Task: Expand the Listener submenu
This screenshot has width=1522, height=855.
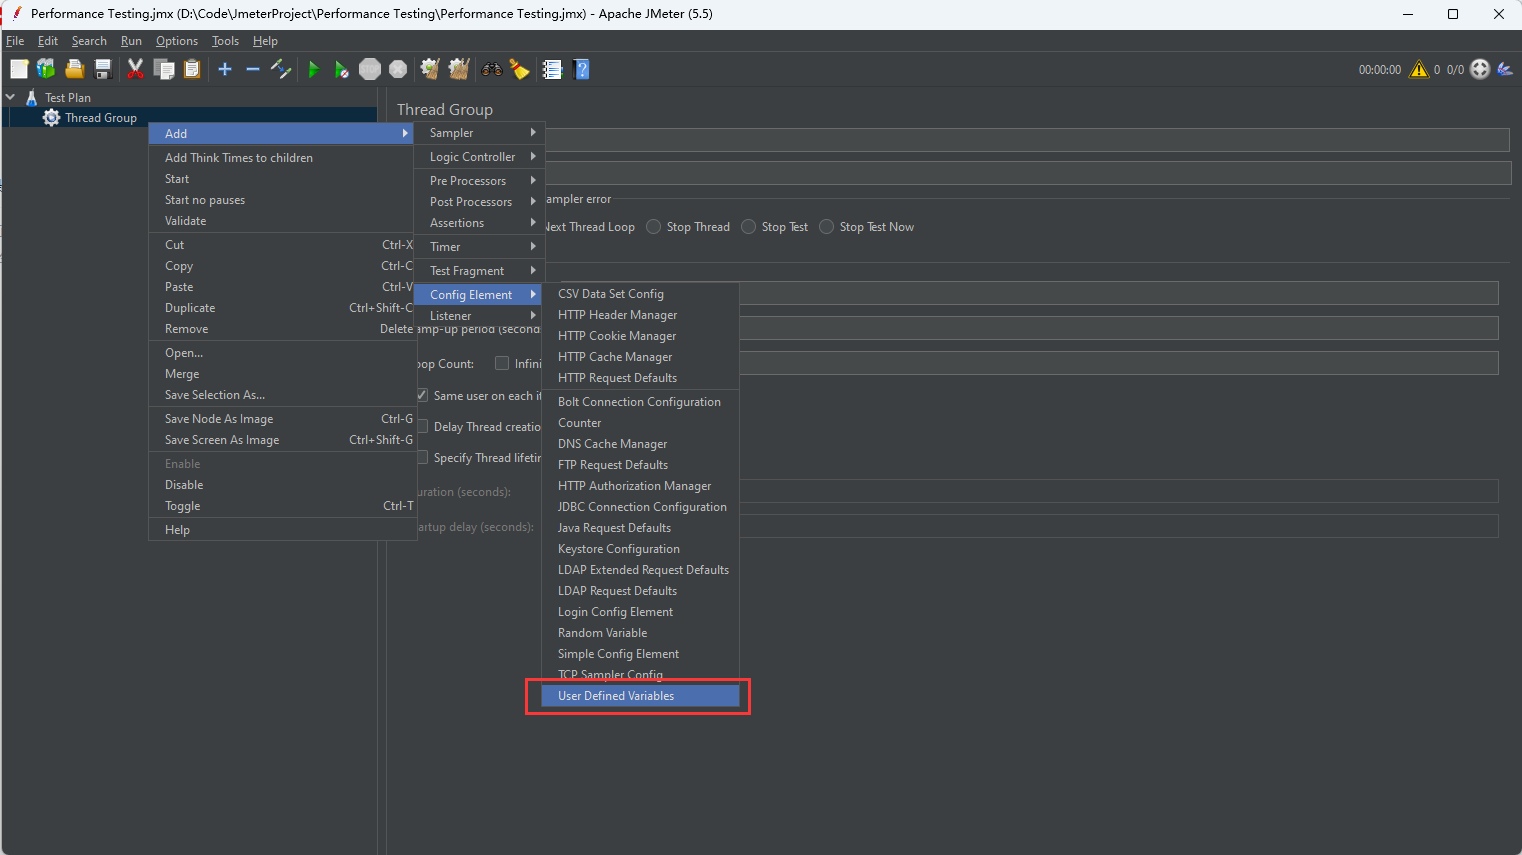Action: point(480,316)
